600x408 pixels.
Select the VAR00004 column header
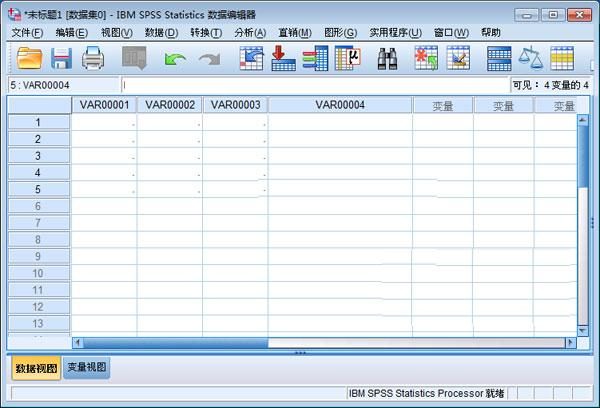(x=340, y=105)
